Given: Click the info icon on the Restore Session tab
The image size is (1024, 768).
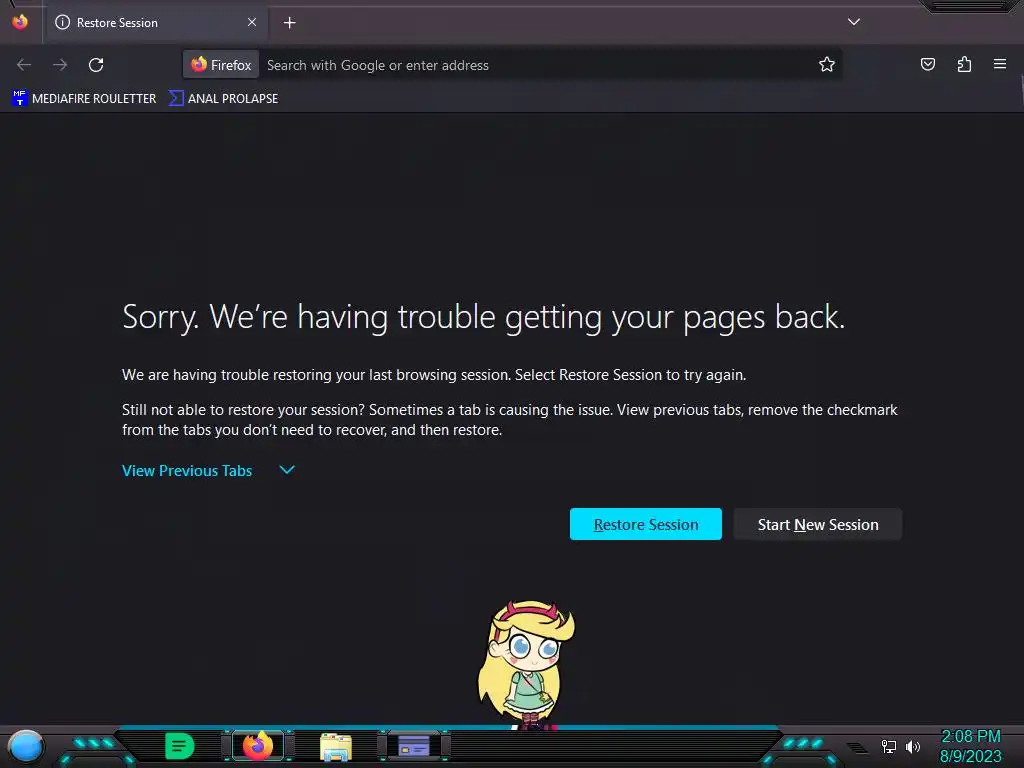Looking at the screenshot, I should [63, 22].
